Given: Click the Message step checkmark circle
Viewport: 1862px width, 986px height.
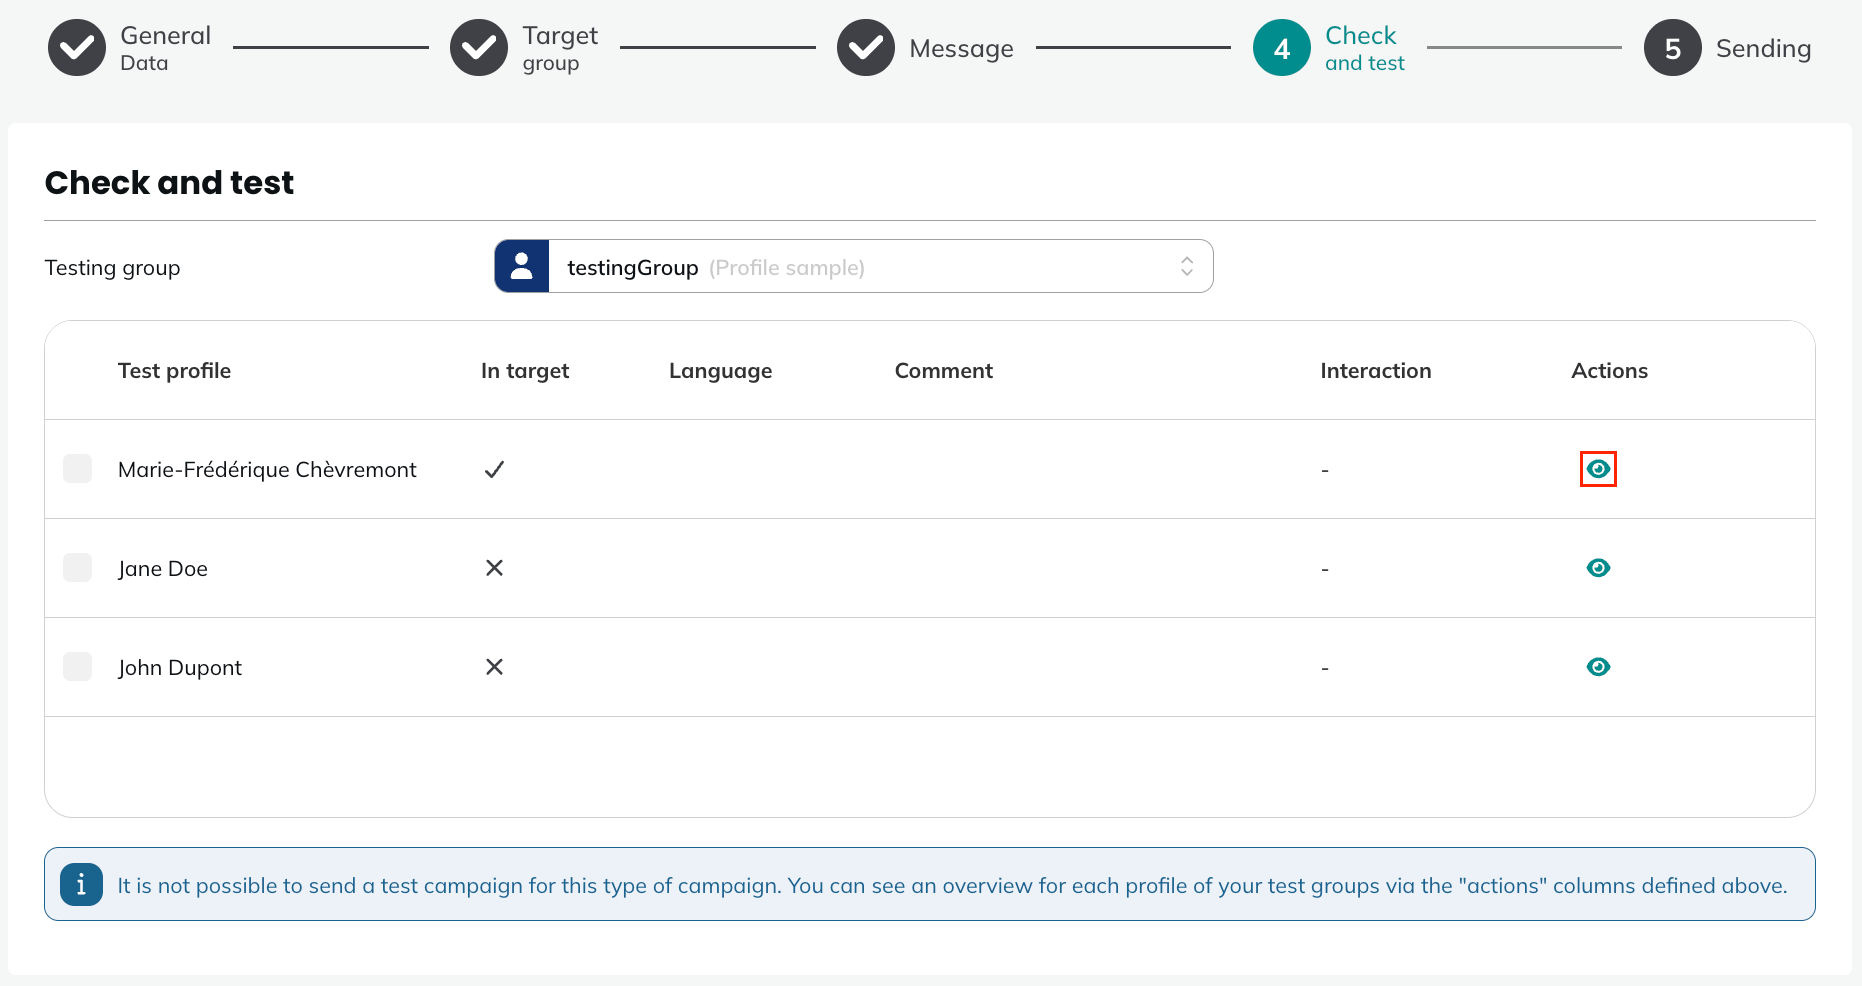Looking at the screenshot, I should 866,48.
